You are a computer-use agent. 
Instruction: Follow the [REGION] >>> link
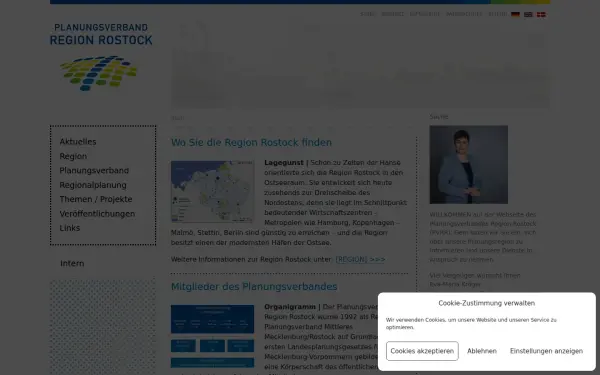tap(360, 259)
